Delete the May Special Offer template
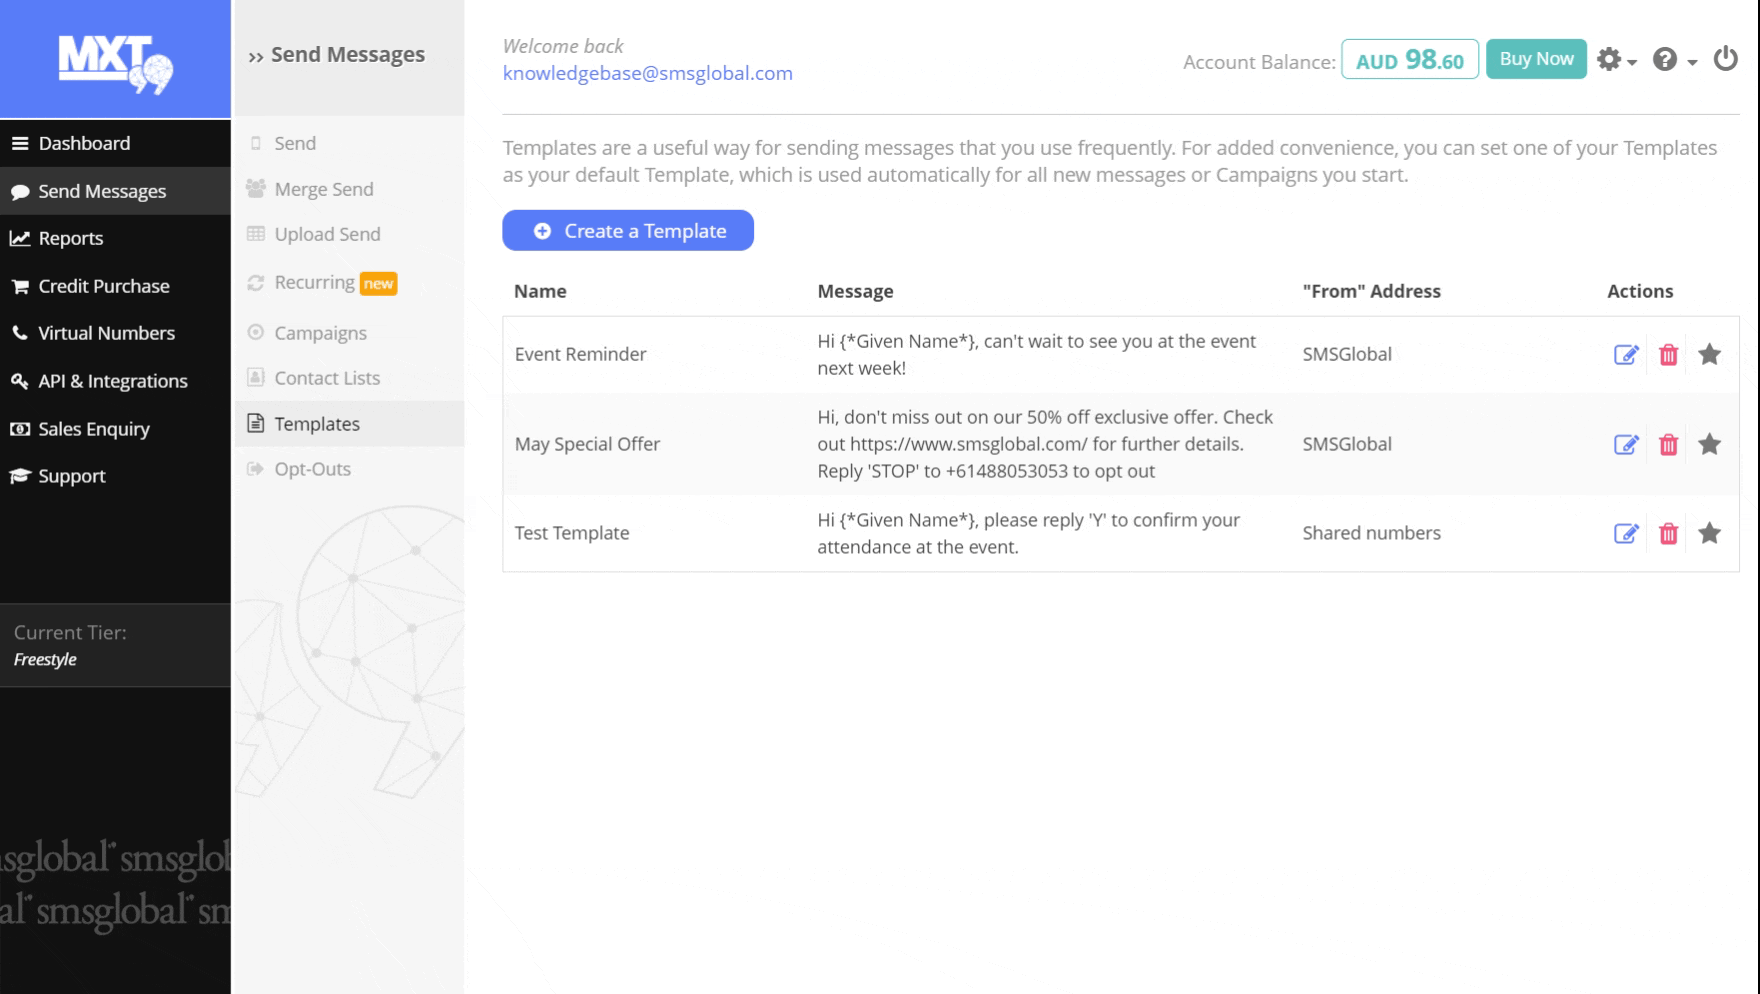 pyautogui.click(x=1668, y=445)
